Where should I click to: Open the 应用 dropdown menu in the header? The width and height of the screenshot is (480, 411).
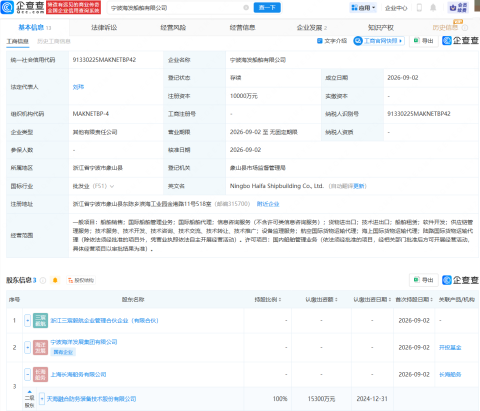click(363, 7)
